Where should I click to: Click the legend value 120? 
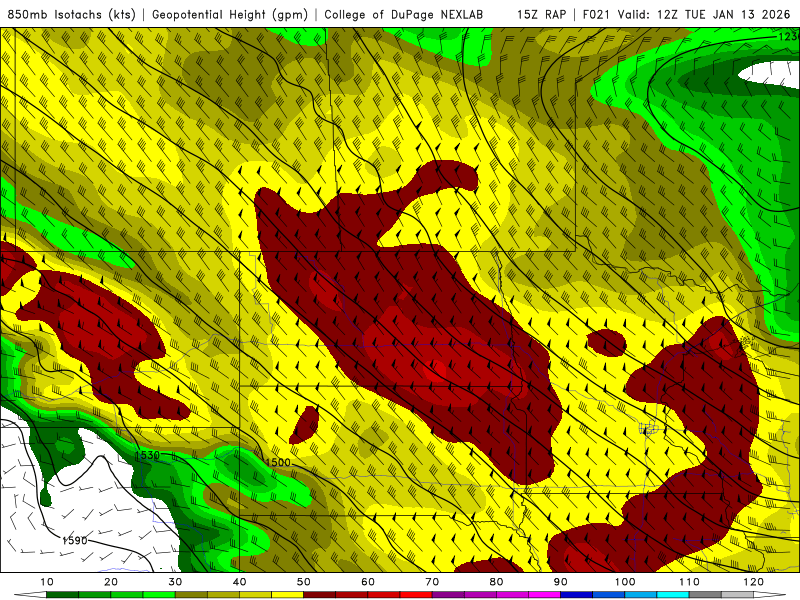point(754,582)
